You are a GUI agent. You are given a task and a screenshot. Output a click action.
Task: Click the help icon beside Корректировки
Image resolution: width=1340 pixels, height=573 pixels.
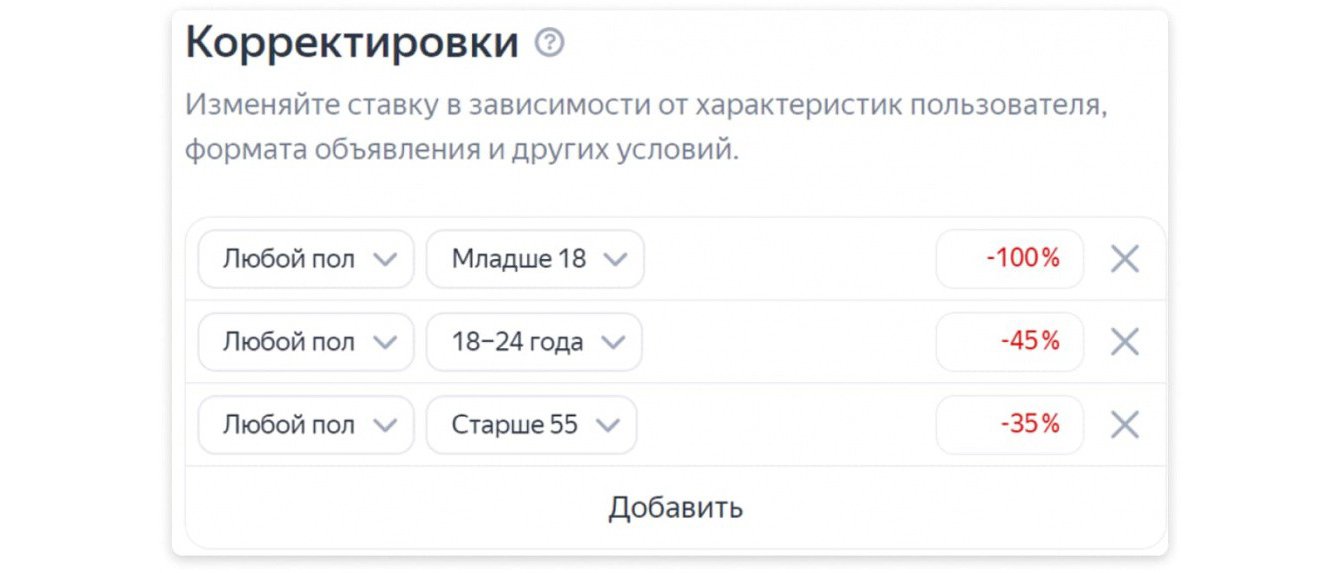click(549, 43)
